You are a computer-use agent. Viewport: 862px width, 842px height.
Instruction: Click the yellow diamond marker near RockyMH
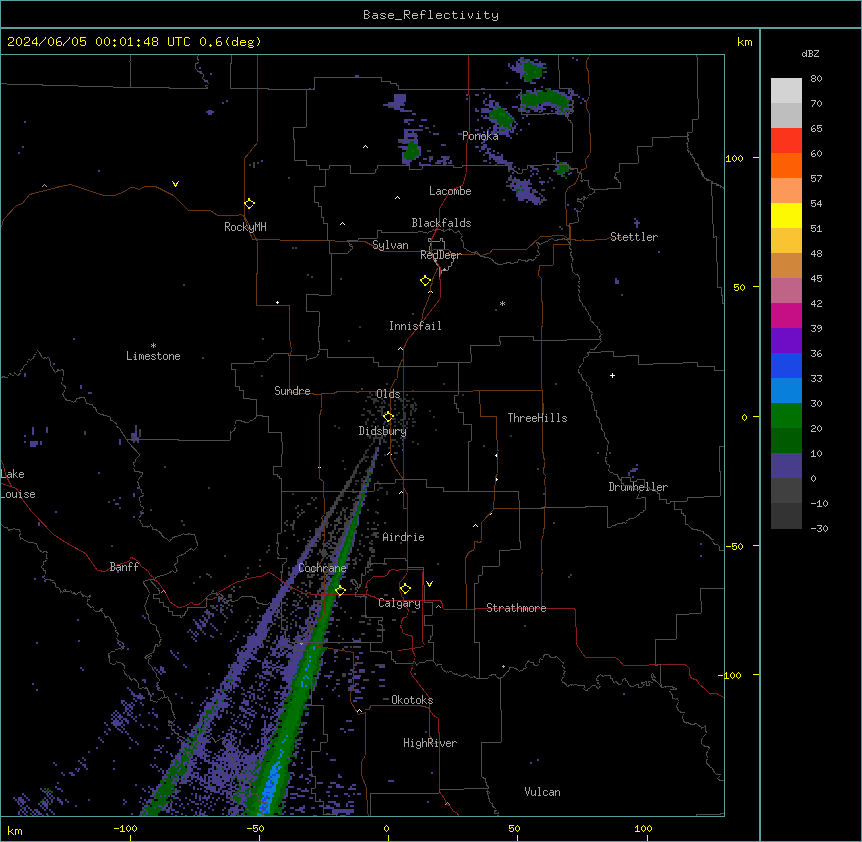(x=250, y=204)
